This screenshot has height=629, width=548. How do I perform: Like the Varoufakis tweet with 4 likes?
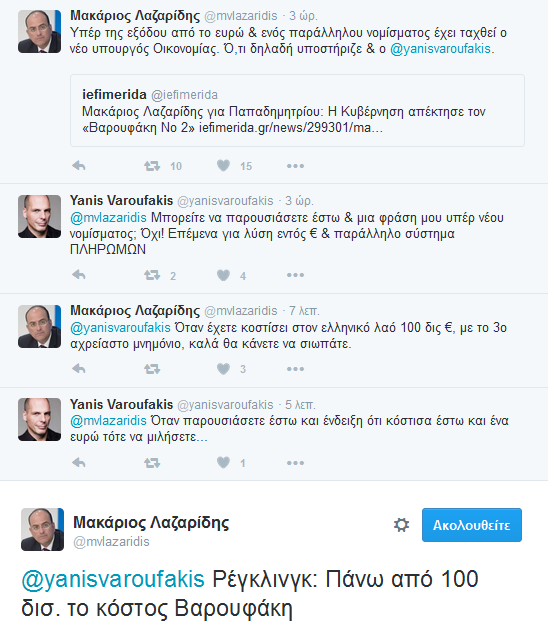(223, 275)
